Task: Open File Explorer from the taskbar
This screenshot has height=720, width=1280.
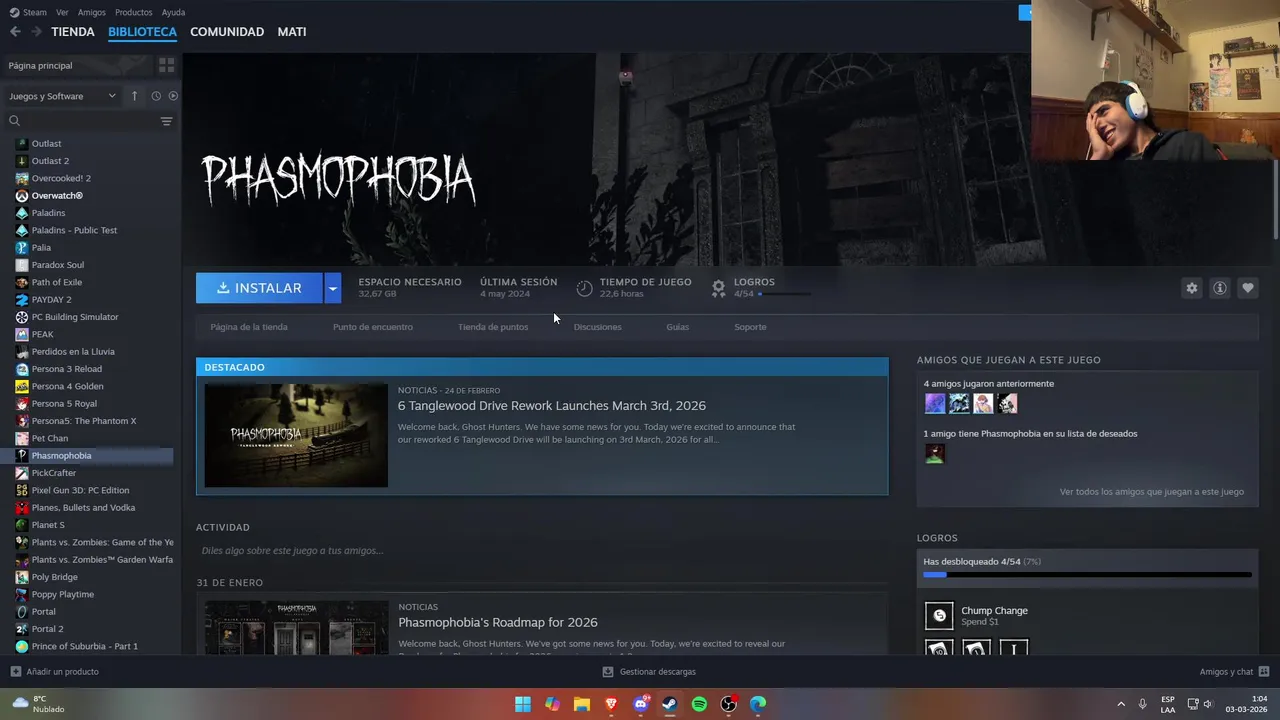Action: tap(582, 704)
